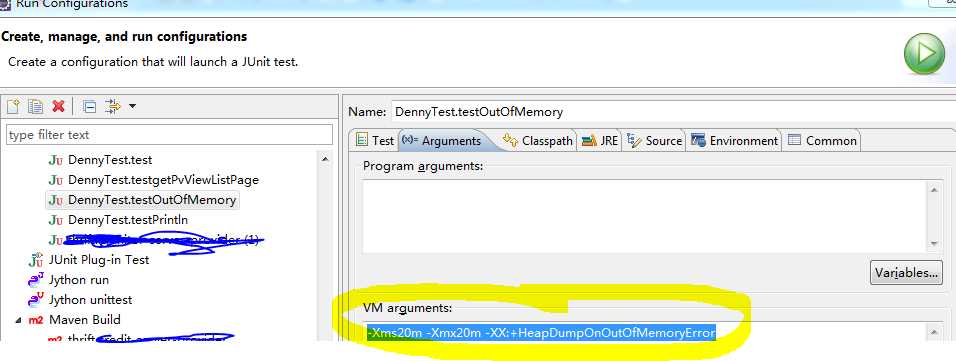Select Jython run configuration type
The image size is (956, 361).
click(79, 280)
